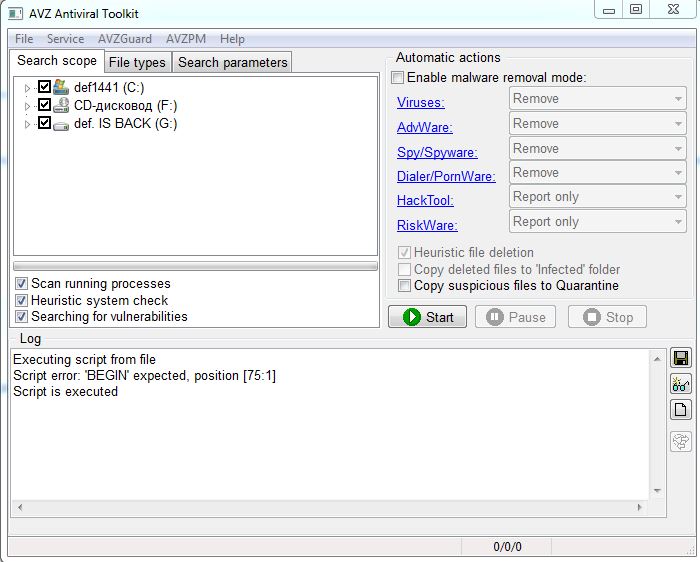Viewport: 700px width, 562px height.
Task: Open the Dialer/PornWare action dropdown
Action: tap(597, 172)
